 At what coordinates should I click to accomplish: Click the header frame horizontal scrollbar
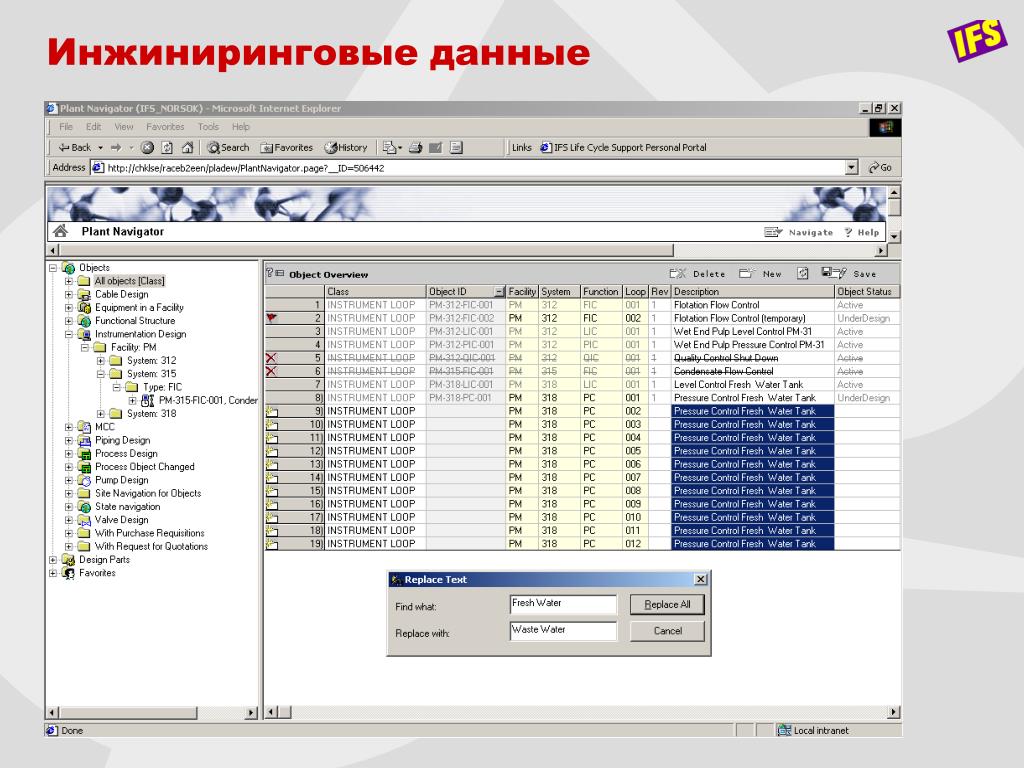tap(366, 250)
